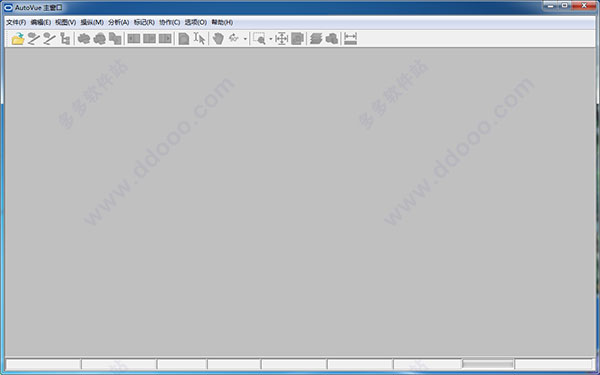The image size is (600, 375).
Task: Select the zoom box magnifier tool
Action: pos(259,39)
